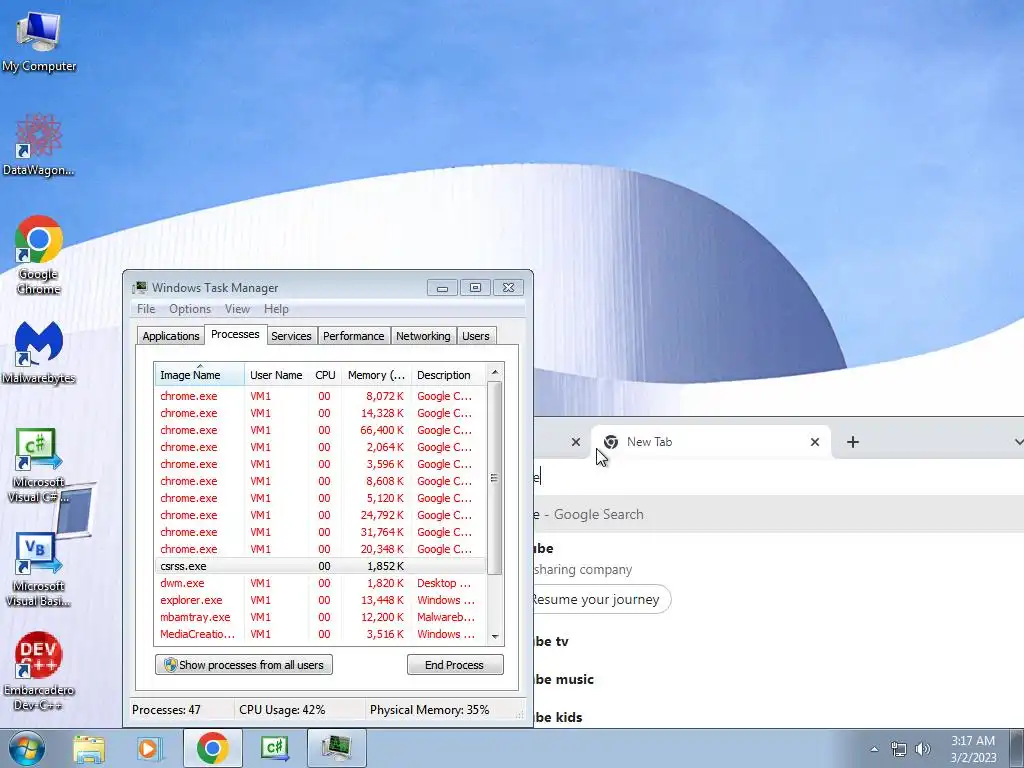Click the End Process button
The width and height of the screenshot is (1024, 768).
(x=455, y=665)
